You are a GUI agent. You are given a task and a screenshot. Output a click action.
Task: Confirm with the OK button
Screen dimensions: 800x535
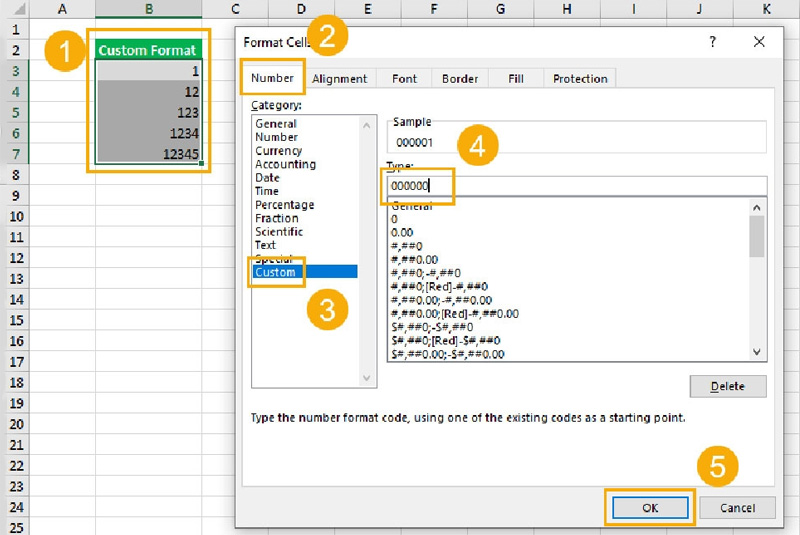[x=650, y=508]
